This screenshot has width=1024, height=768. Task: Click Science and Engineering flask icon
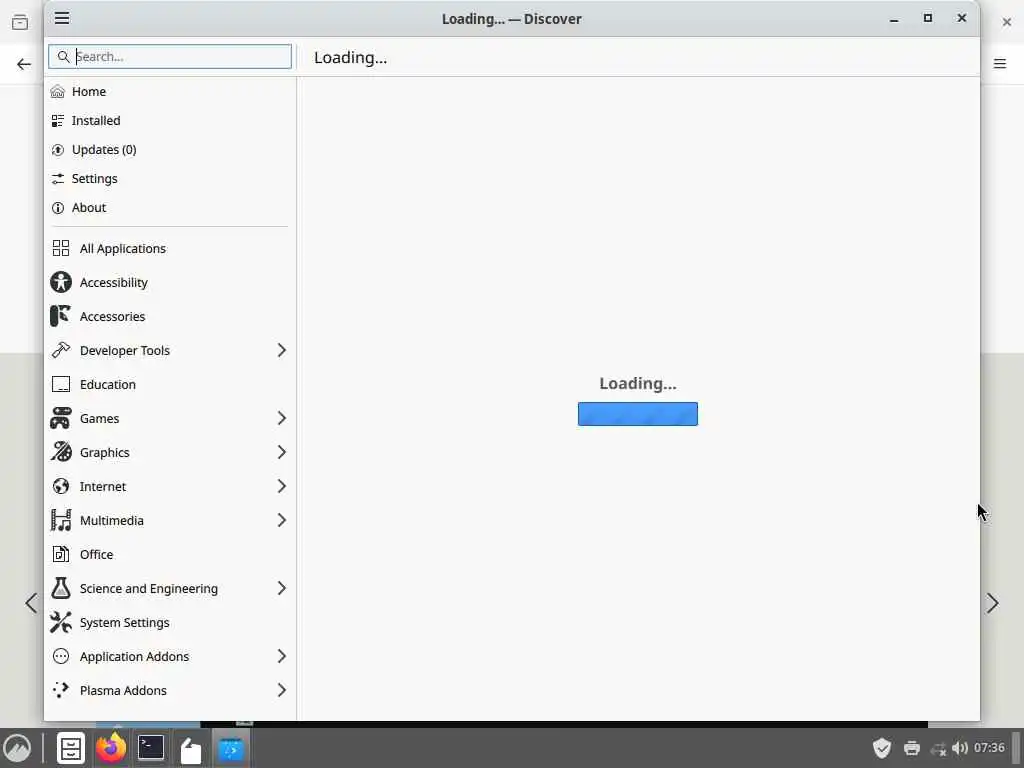coord(61,588)
